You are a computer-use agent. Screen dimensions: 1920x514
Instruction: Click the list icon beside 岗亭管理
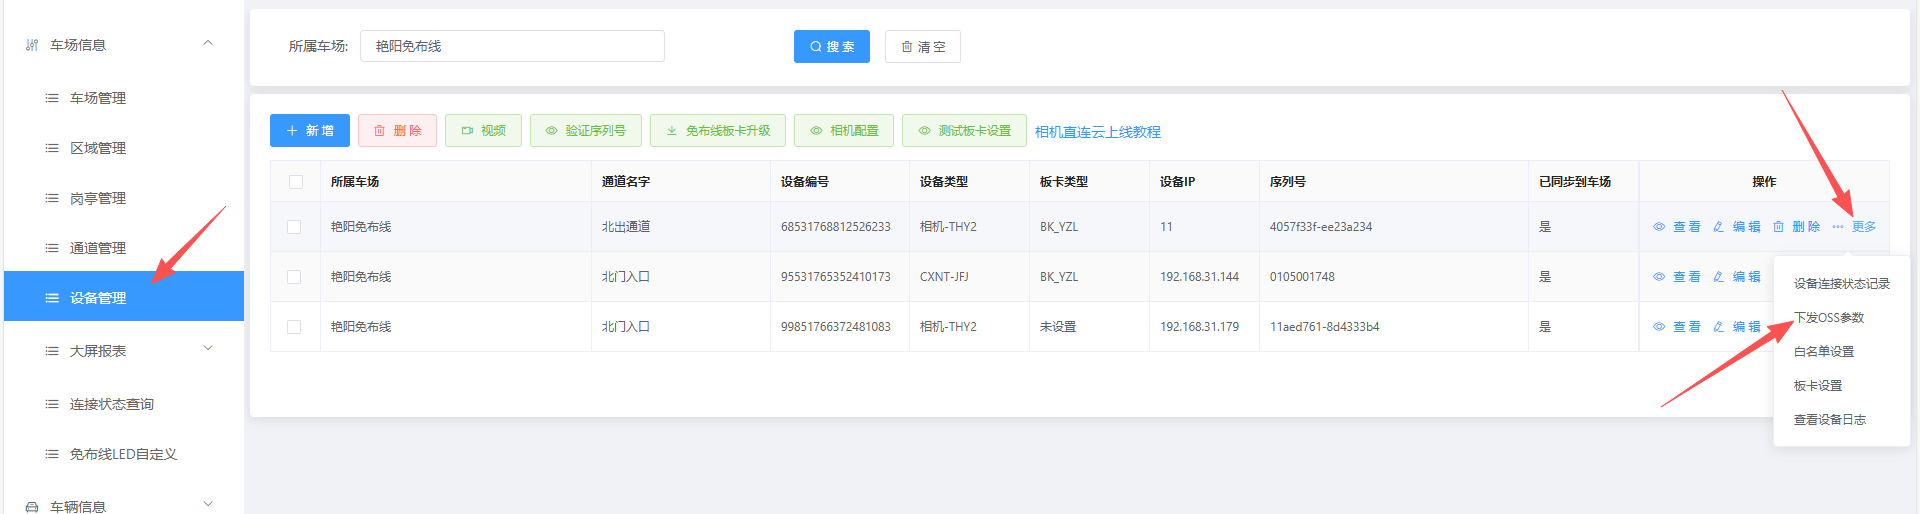[52, 198]
